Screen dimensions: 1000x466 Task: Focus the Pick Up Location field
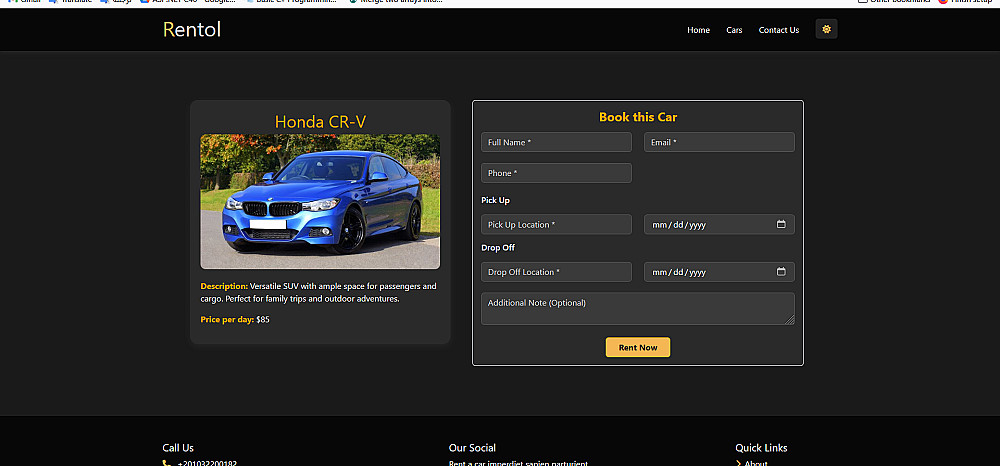pyautogui.click(x=556, y=224)
